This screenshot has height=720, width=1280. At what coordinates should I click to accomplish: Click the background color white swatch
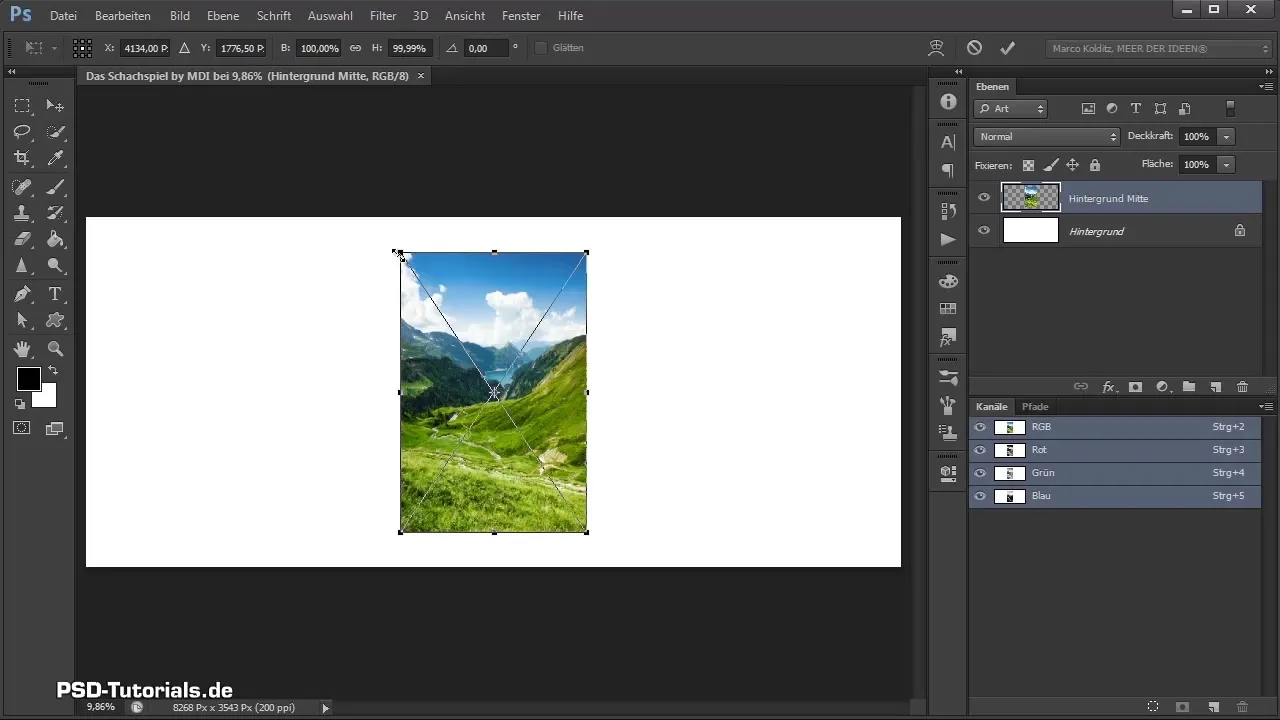(x=47, y=399)
